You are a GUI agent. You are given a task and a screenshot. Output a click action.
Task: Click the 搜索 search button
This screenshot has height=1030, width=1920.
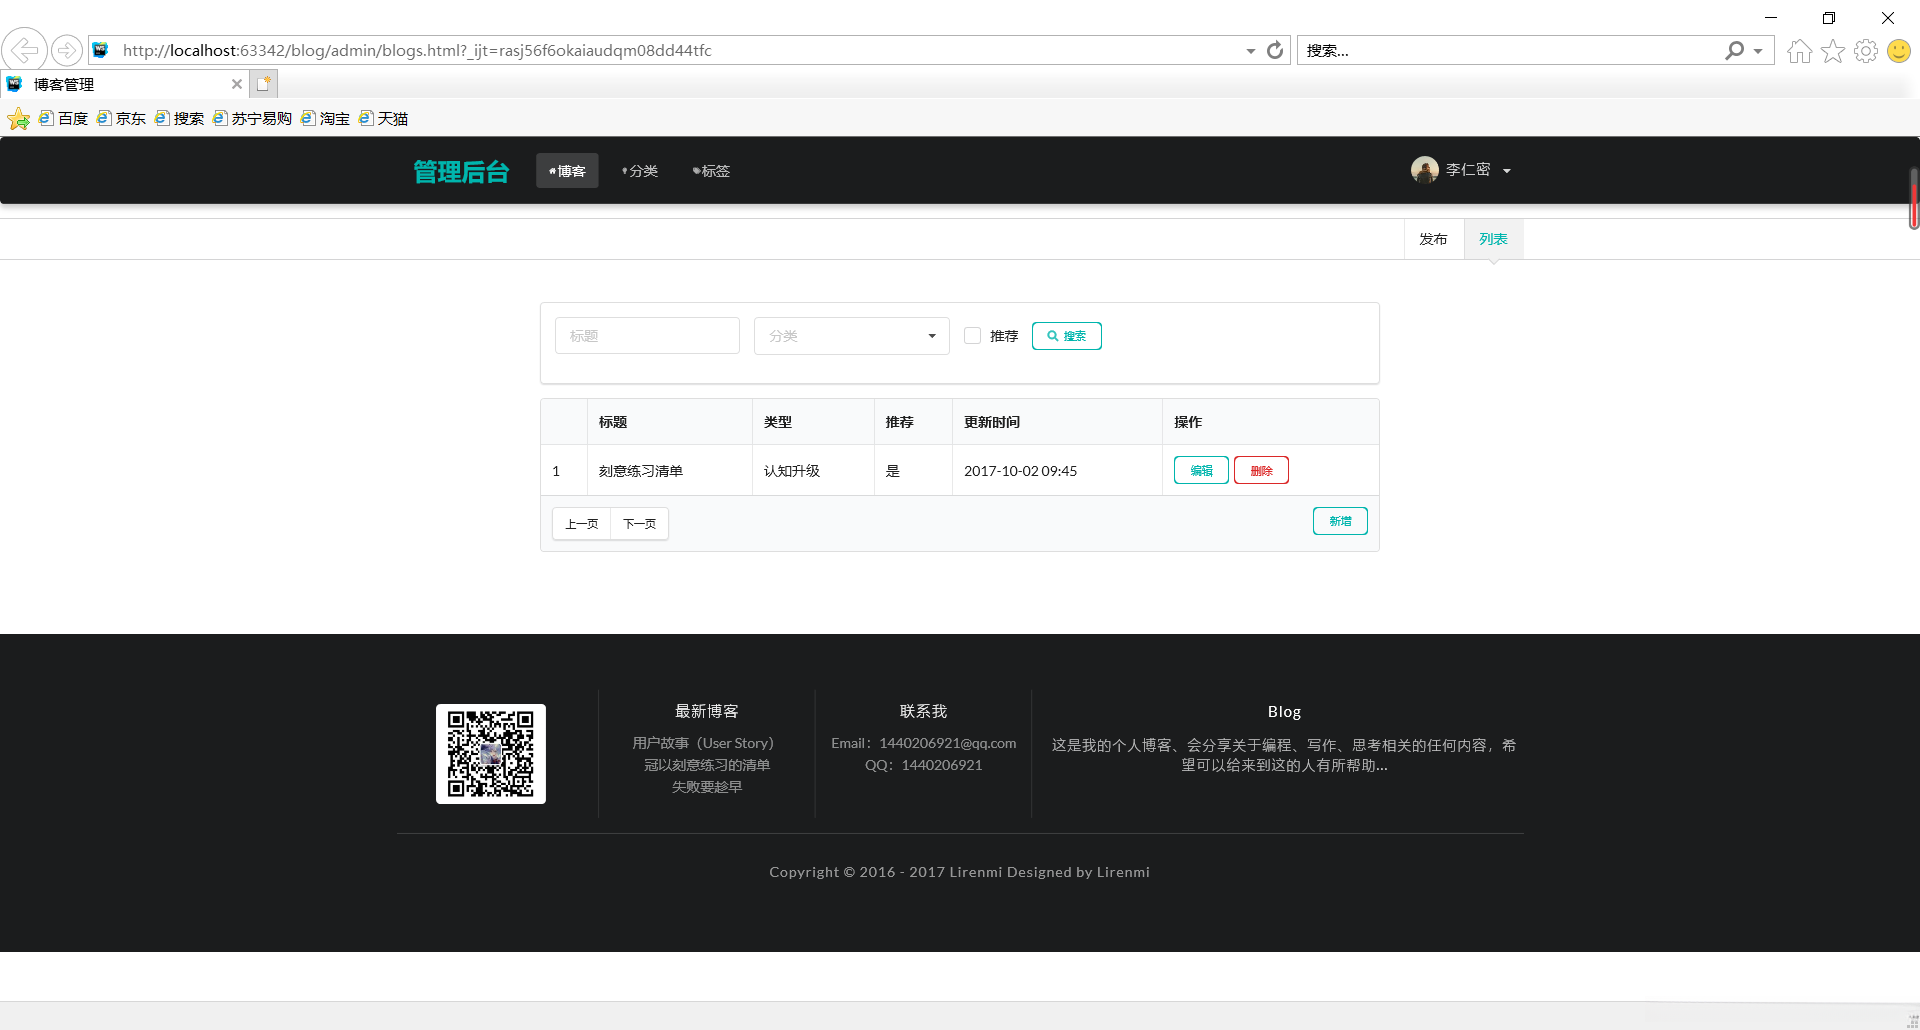[x=1066, y=335]
